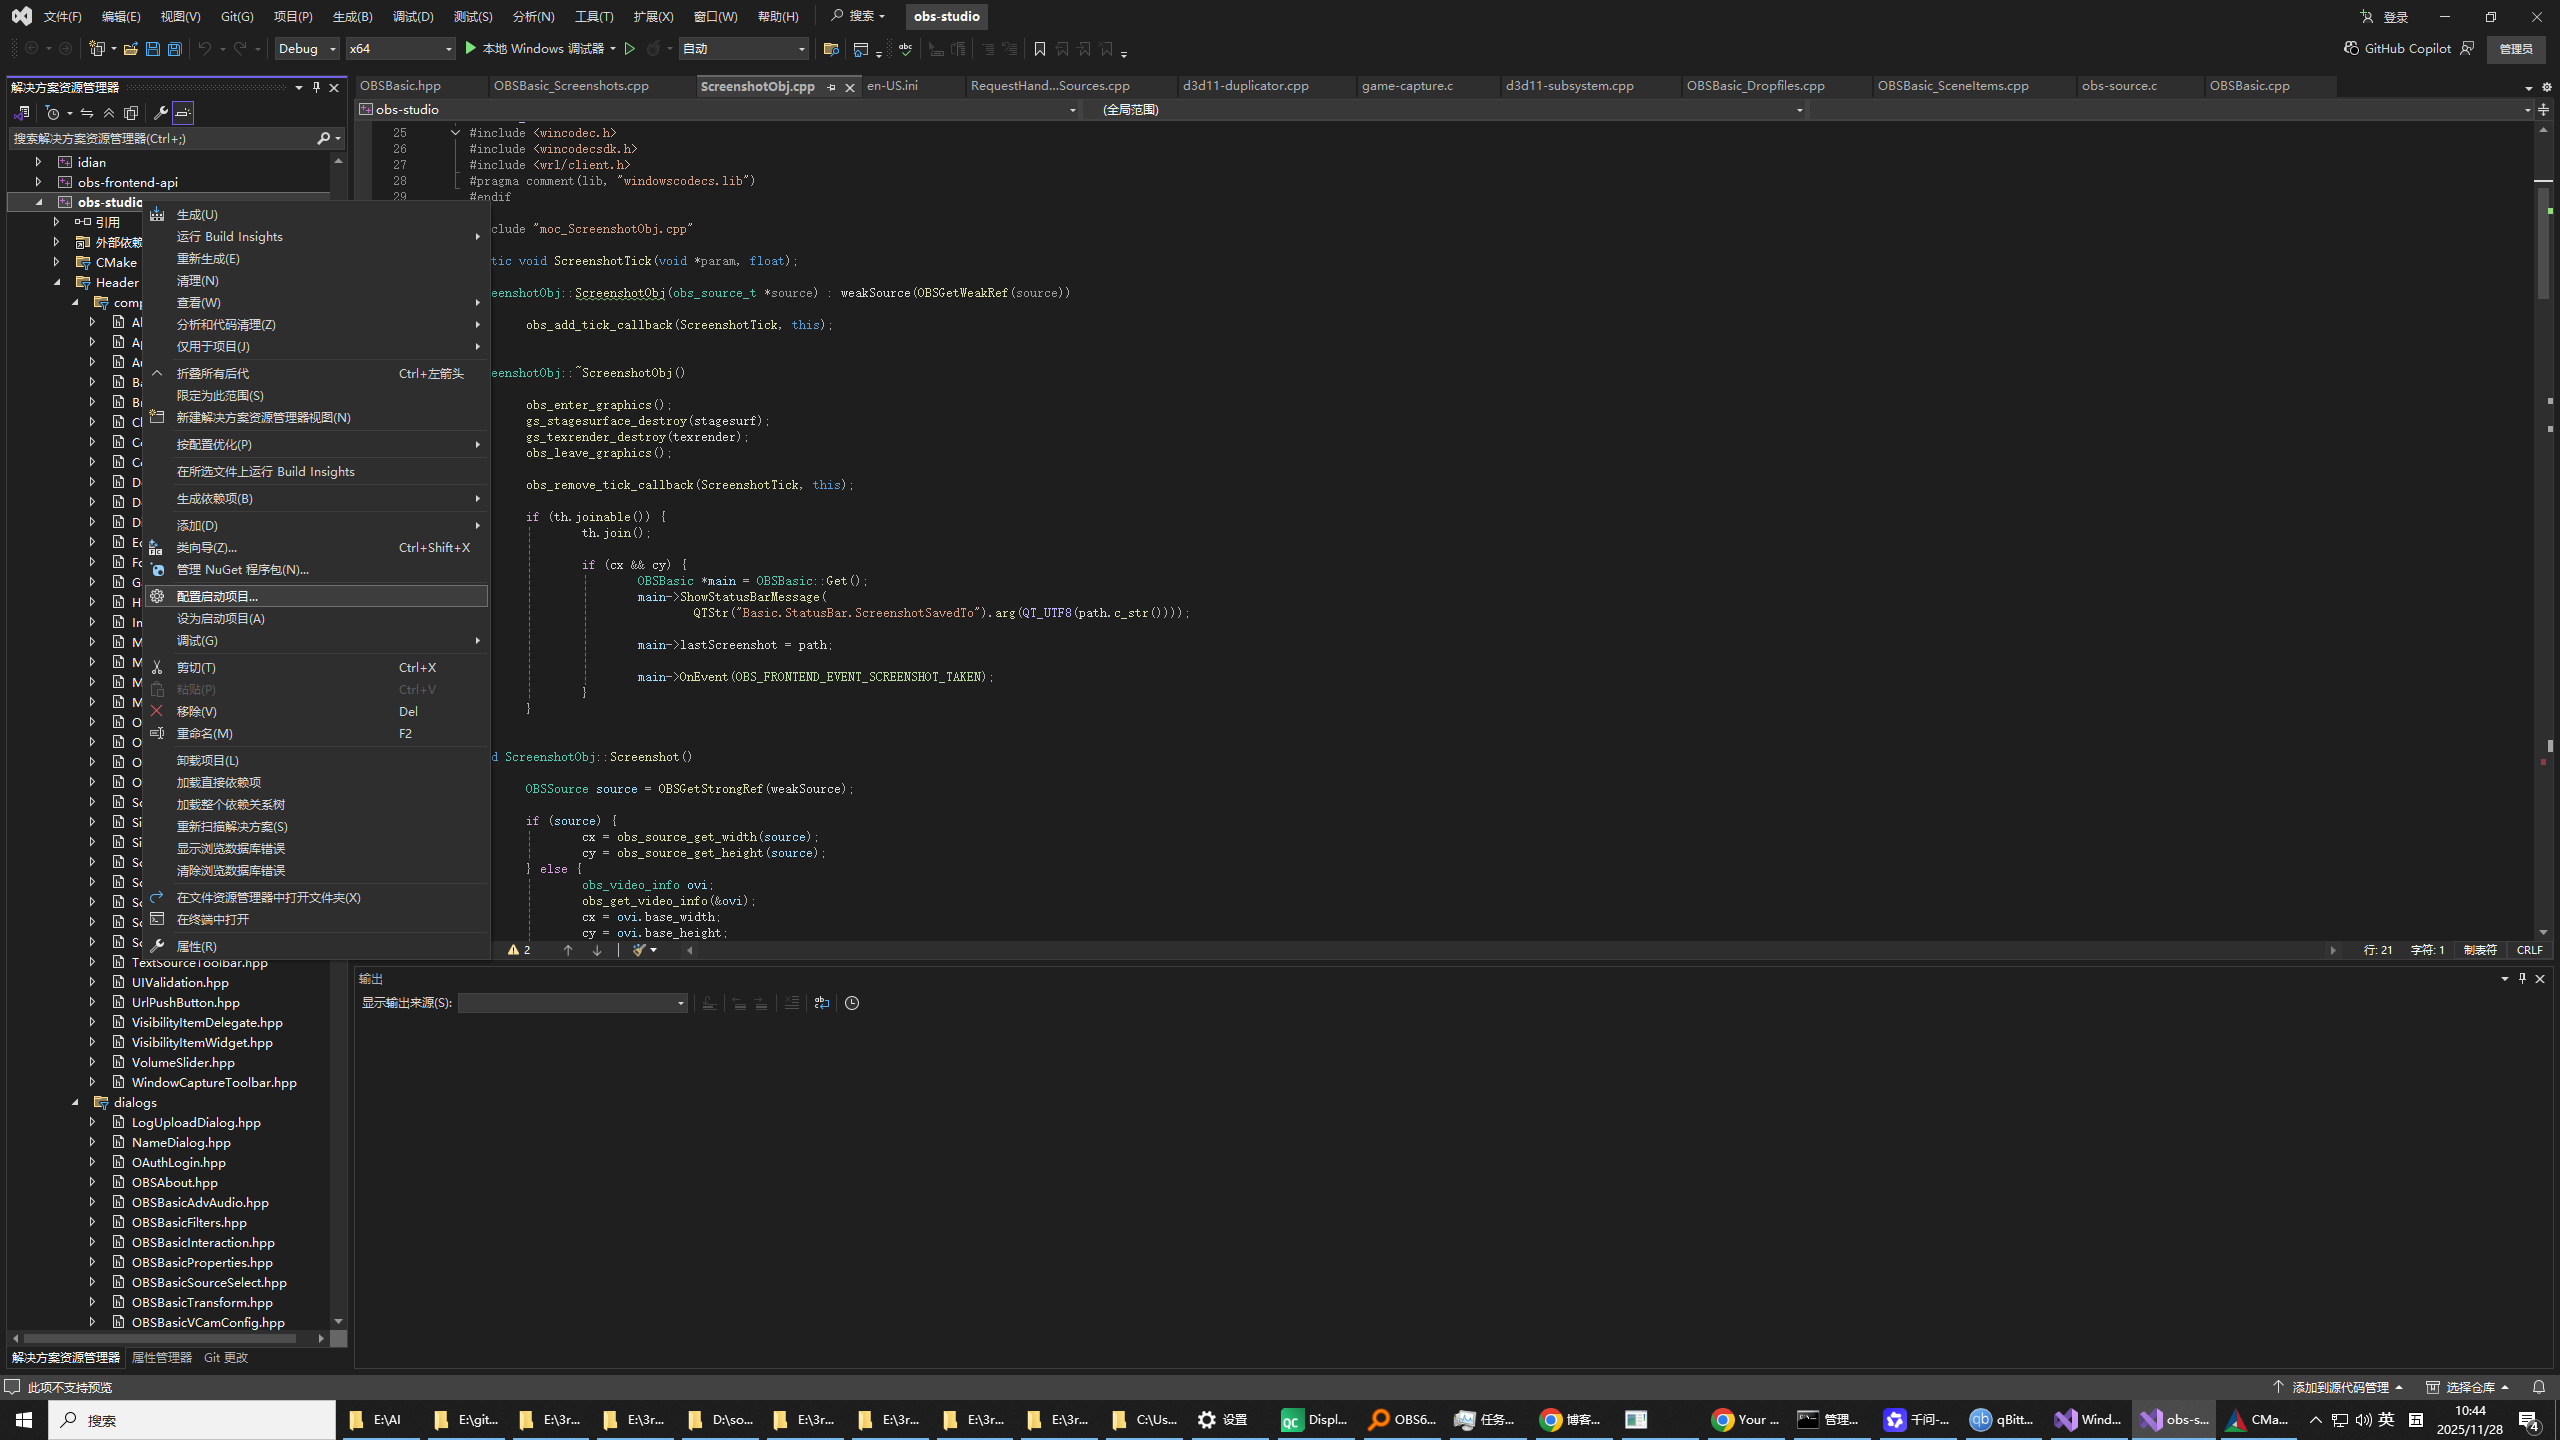Click the clock timestamp icon in the output toolbar
The width and height of the screenshot is (2560, 1440).
(852, 1003)
